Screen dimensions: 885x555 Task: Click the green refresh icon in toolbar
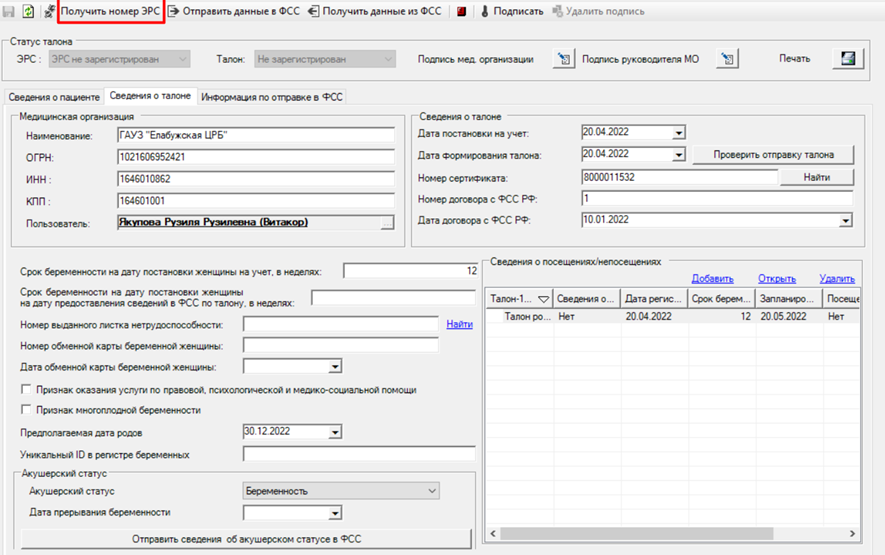point(28,11)
